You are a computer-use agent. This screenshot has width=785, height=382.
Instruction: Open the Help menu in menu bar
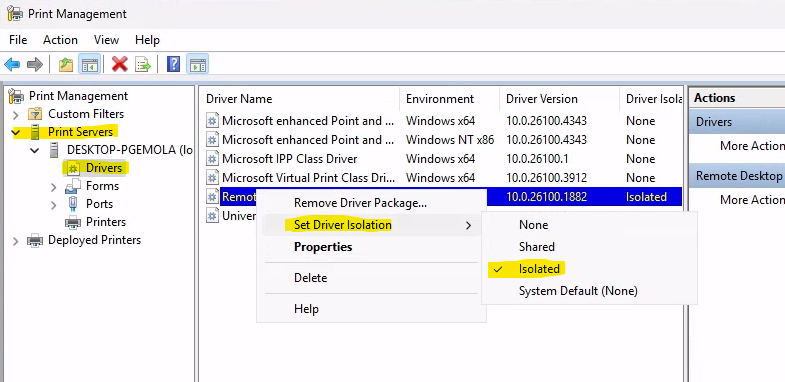click(x=147, y=40)
